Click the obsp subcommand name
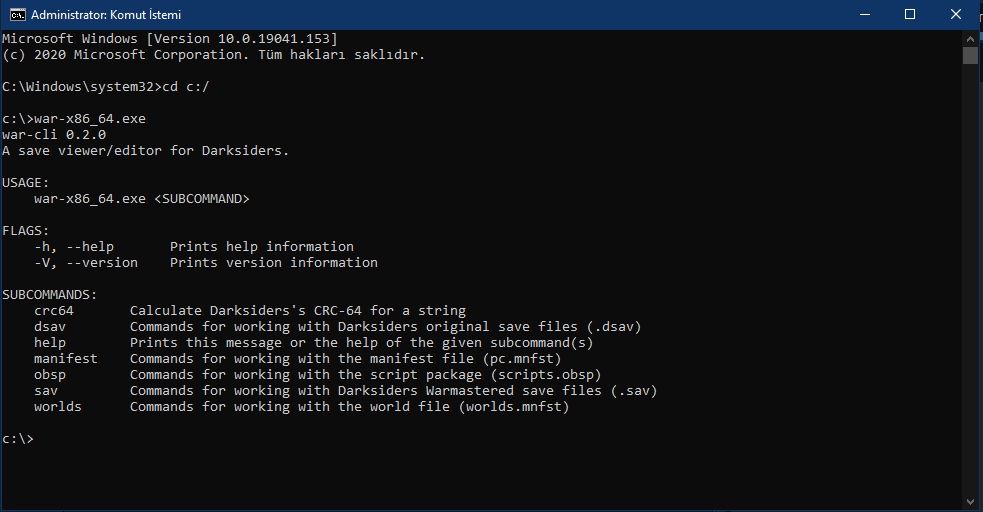The height and width of the screenshot is (512, 983). pos(50,375)
